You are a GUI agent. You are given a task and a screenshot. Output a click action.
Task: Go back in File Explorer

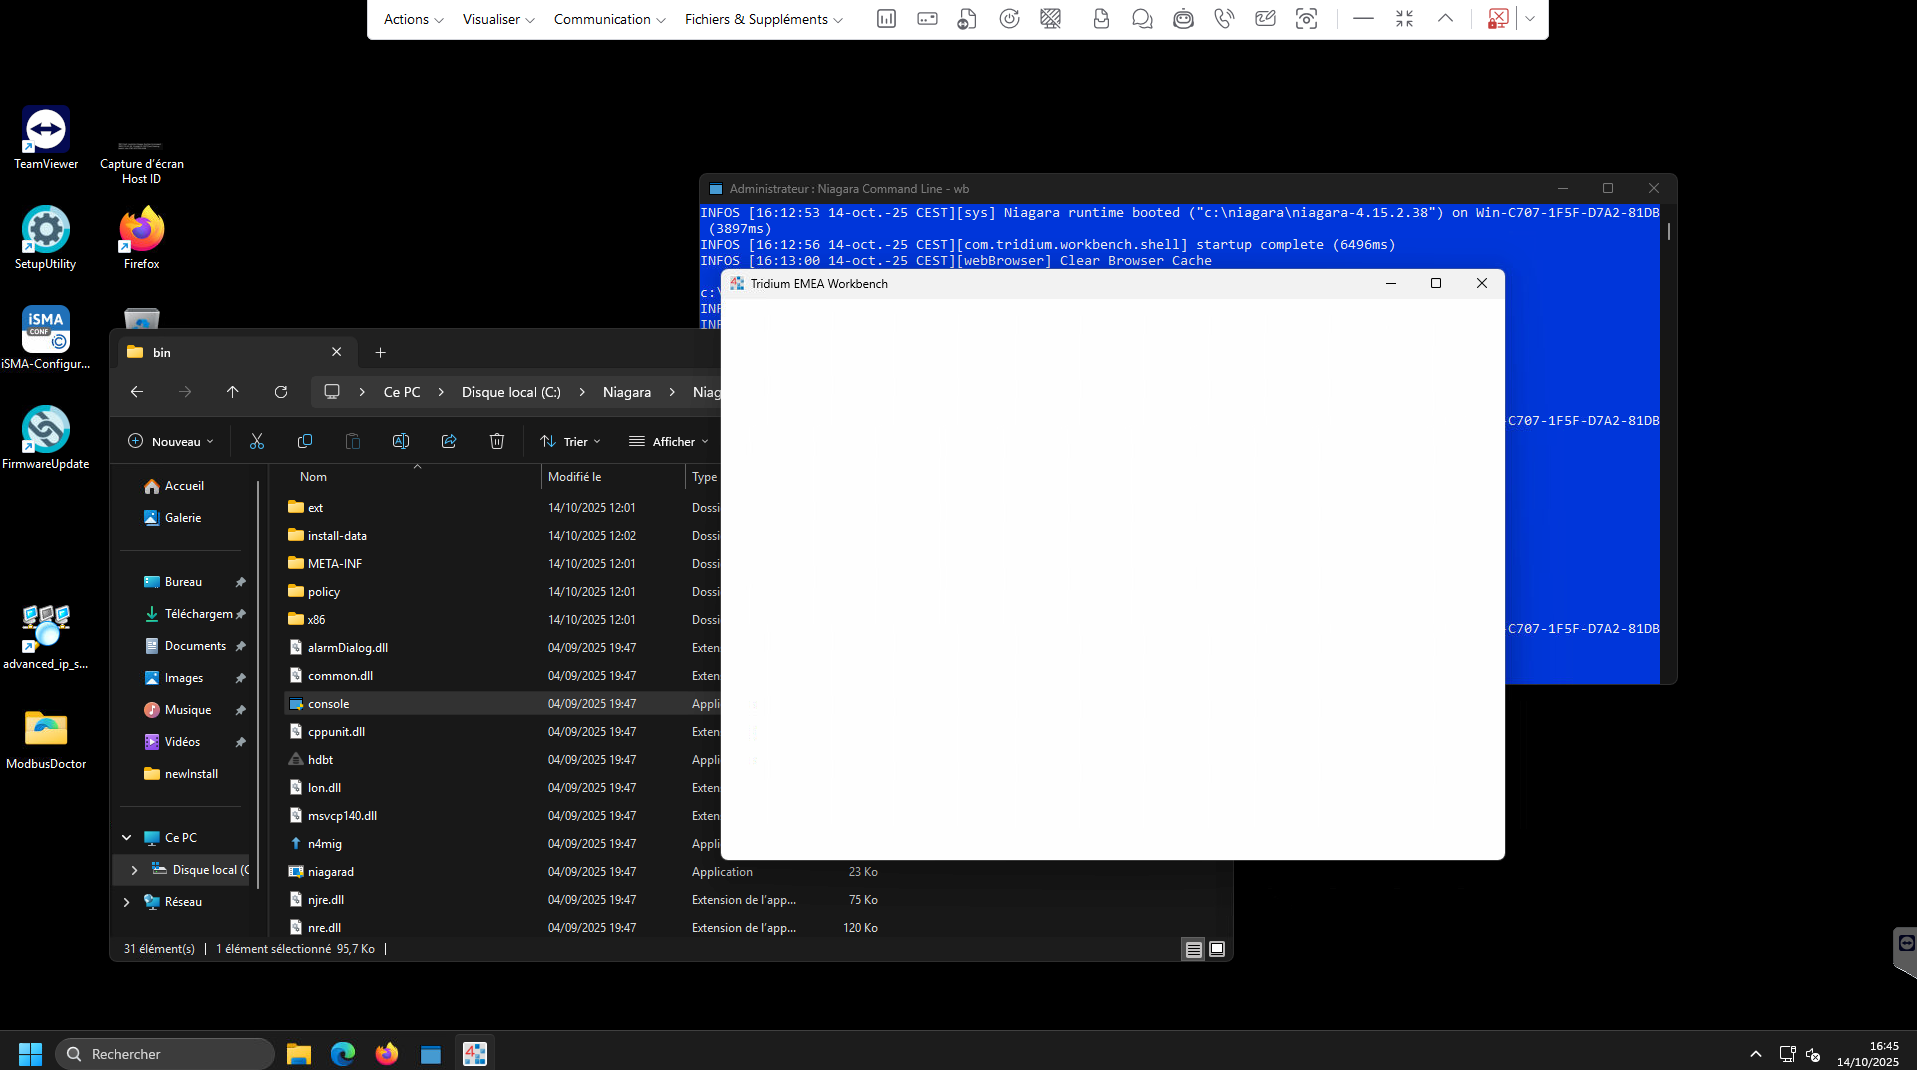[137, 392]
